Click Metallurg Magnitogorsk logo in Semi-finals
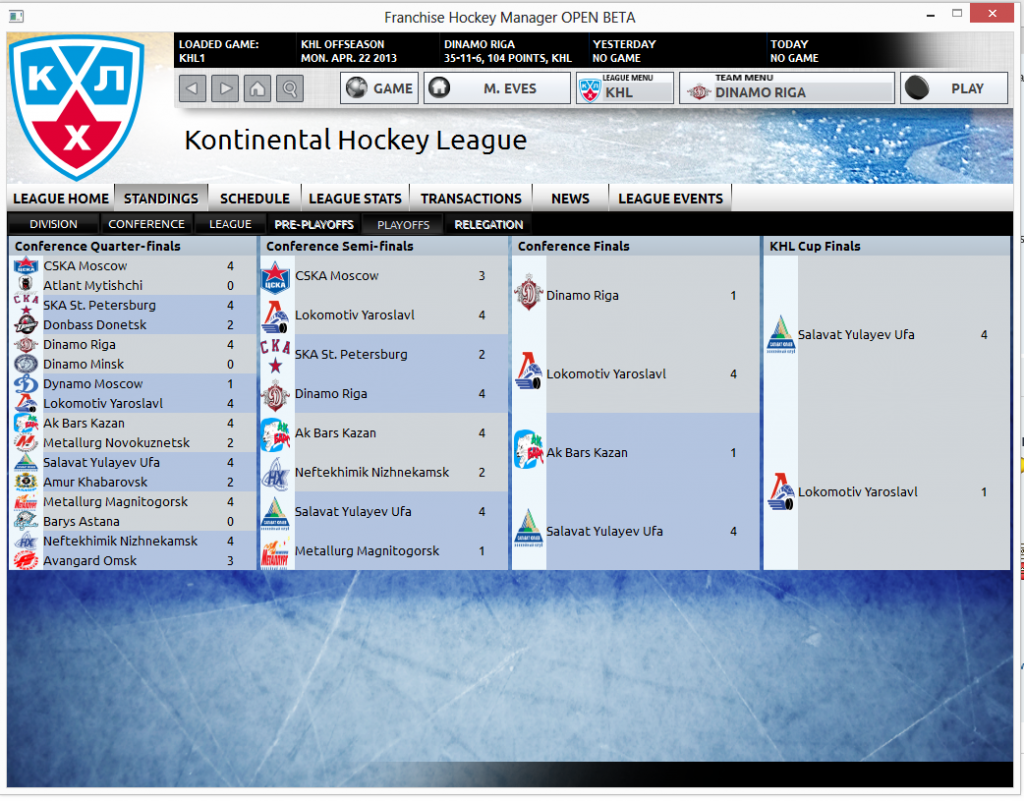The image size is (1024, 801). click(276, 552)
